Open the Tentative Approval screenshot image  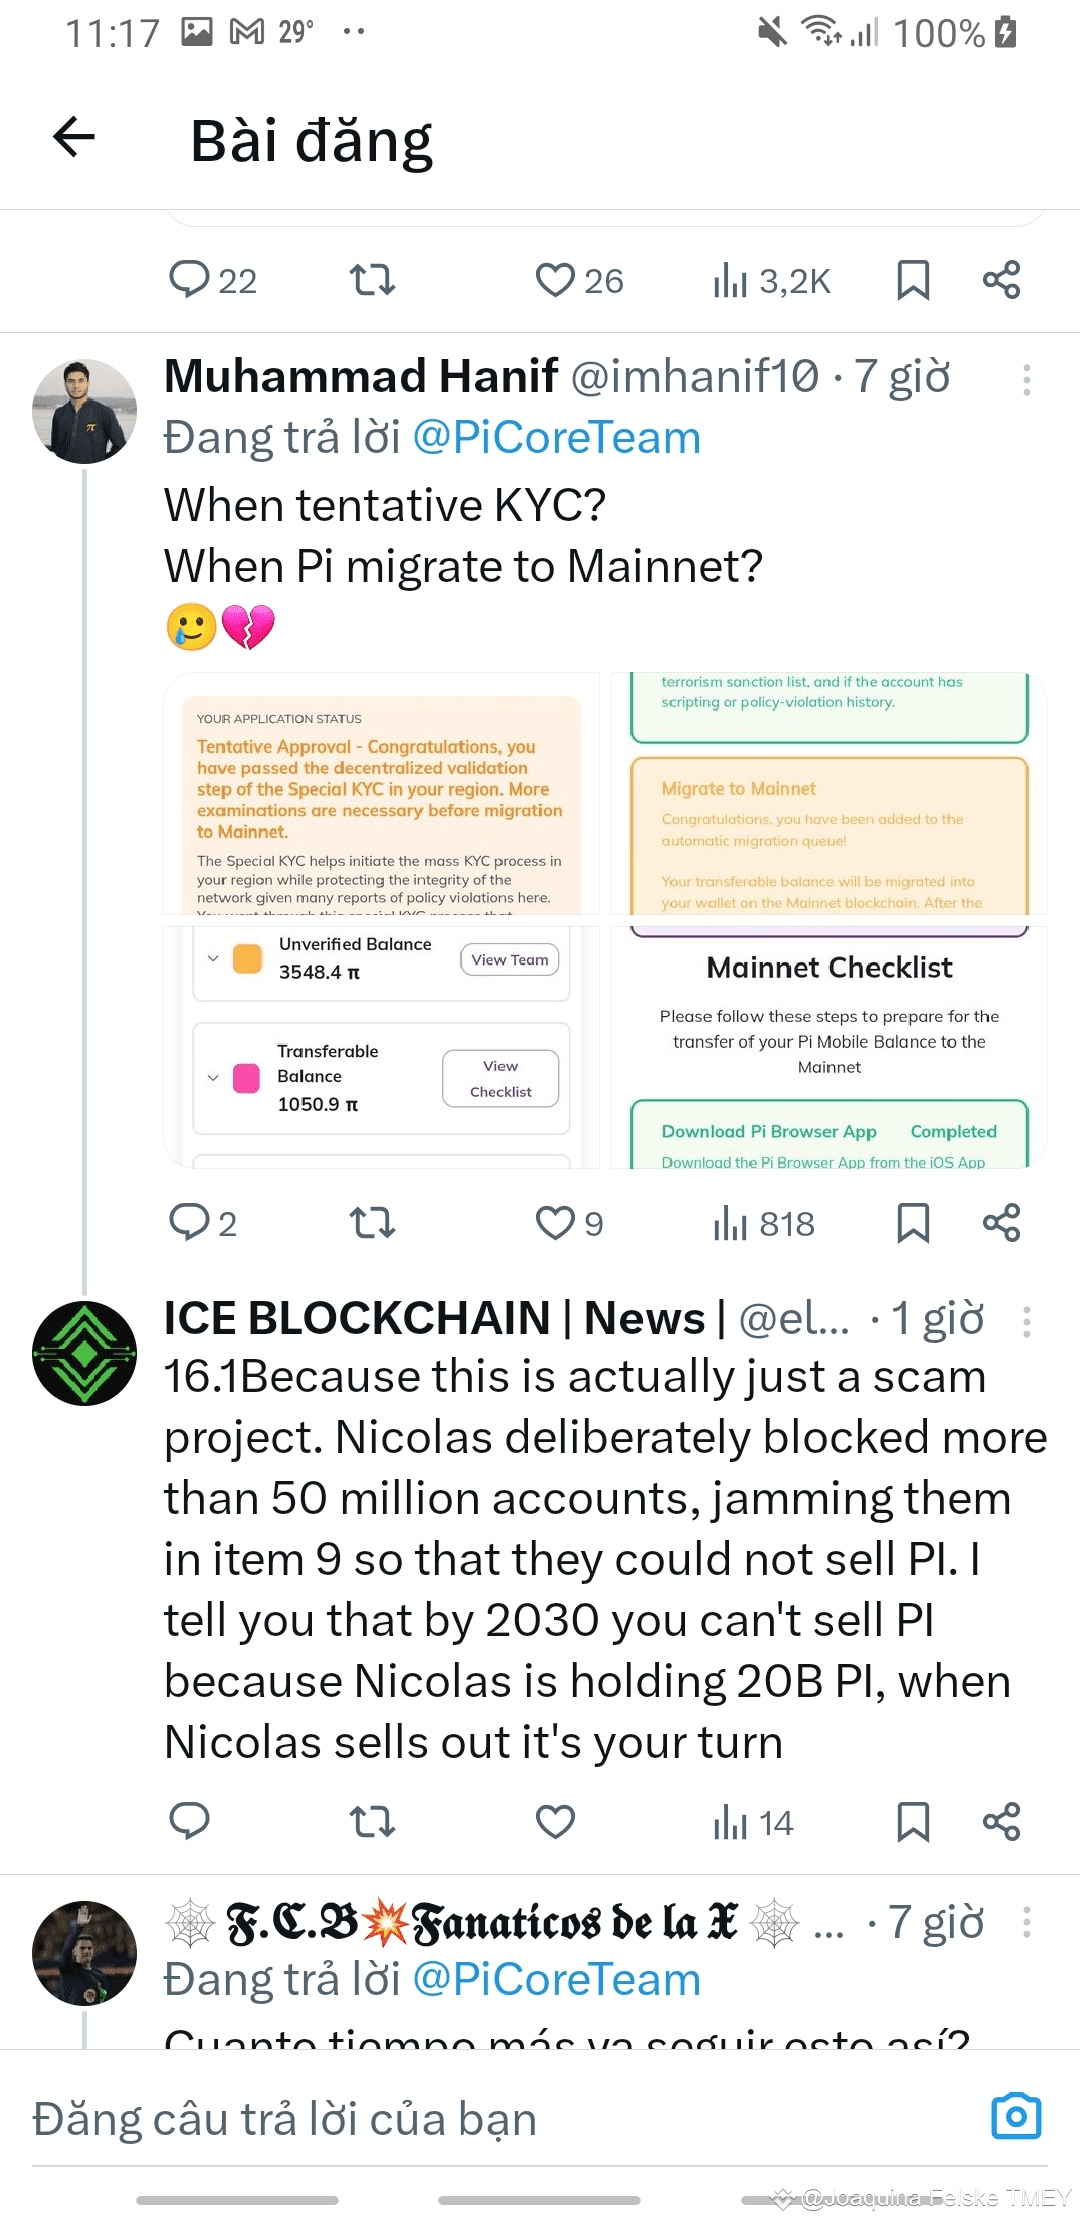click(x=381, y=794)
